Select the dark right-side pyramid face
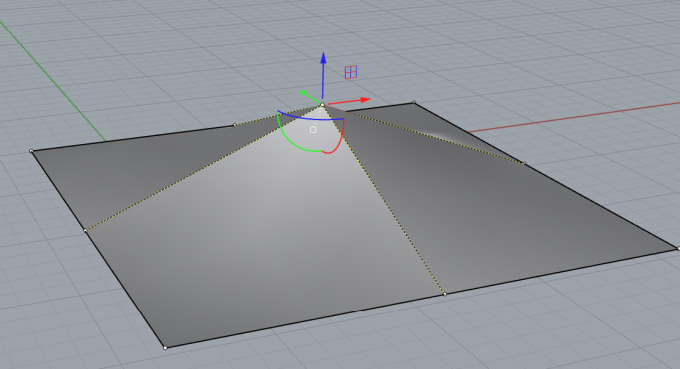Image resolution: width=680 pixels, height=369 pixels. coord(499,208)
